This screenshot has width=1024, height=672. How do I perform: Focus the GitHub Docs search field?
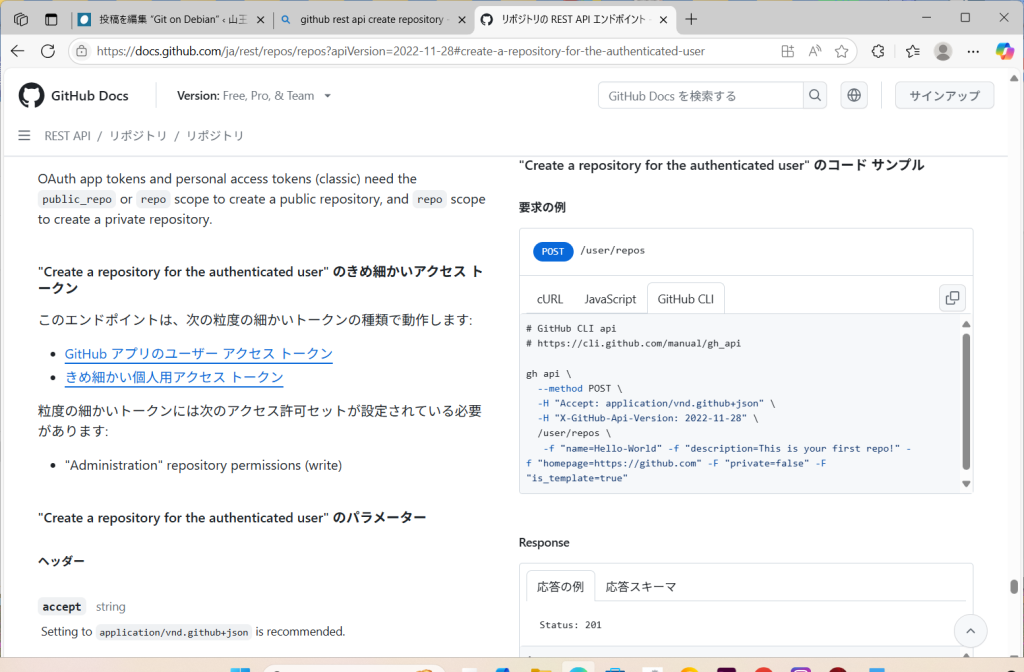pos(700,95)
